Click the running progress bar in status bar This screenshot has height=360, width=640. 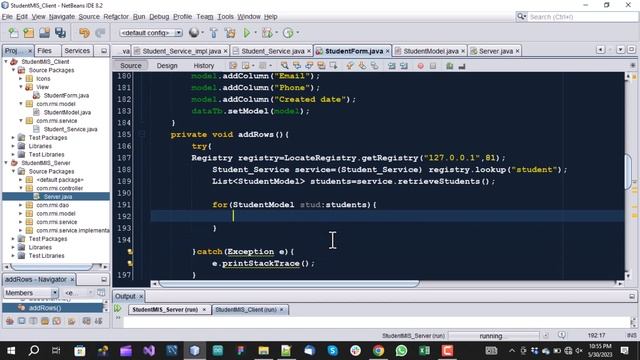tap(493, 336)
